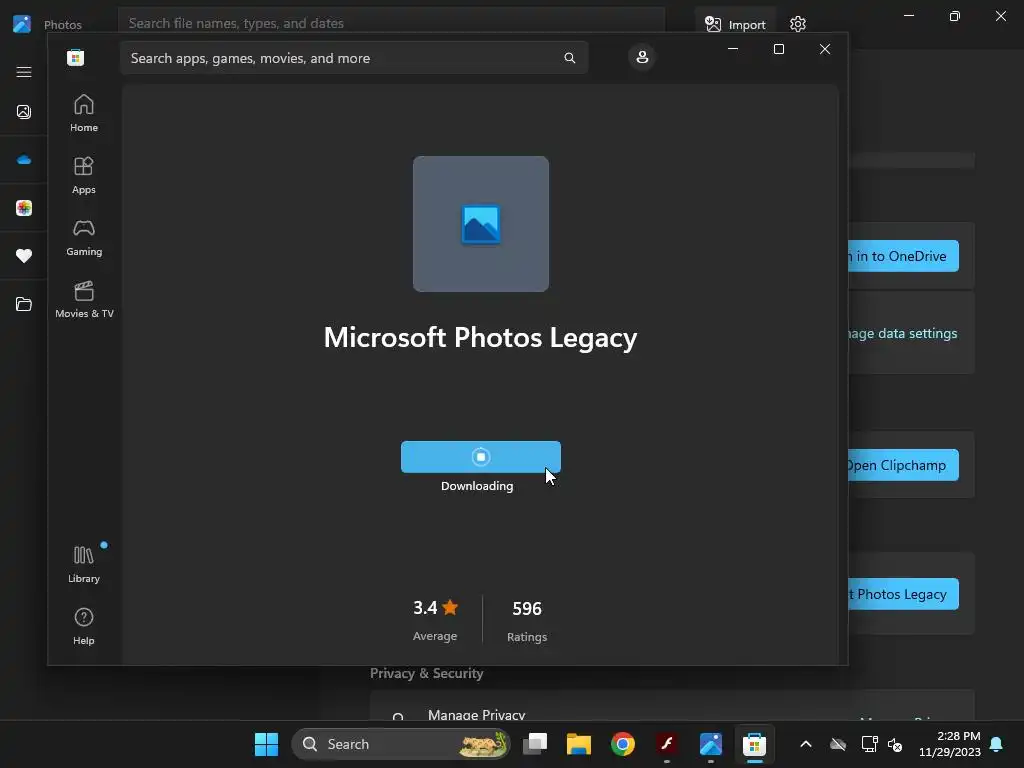Focus Photos search file names field
1024x768 pixels.
(x=391, y=23)
